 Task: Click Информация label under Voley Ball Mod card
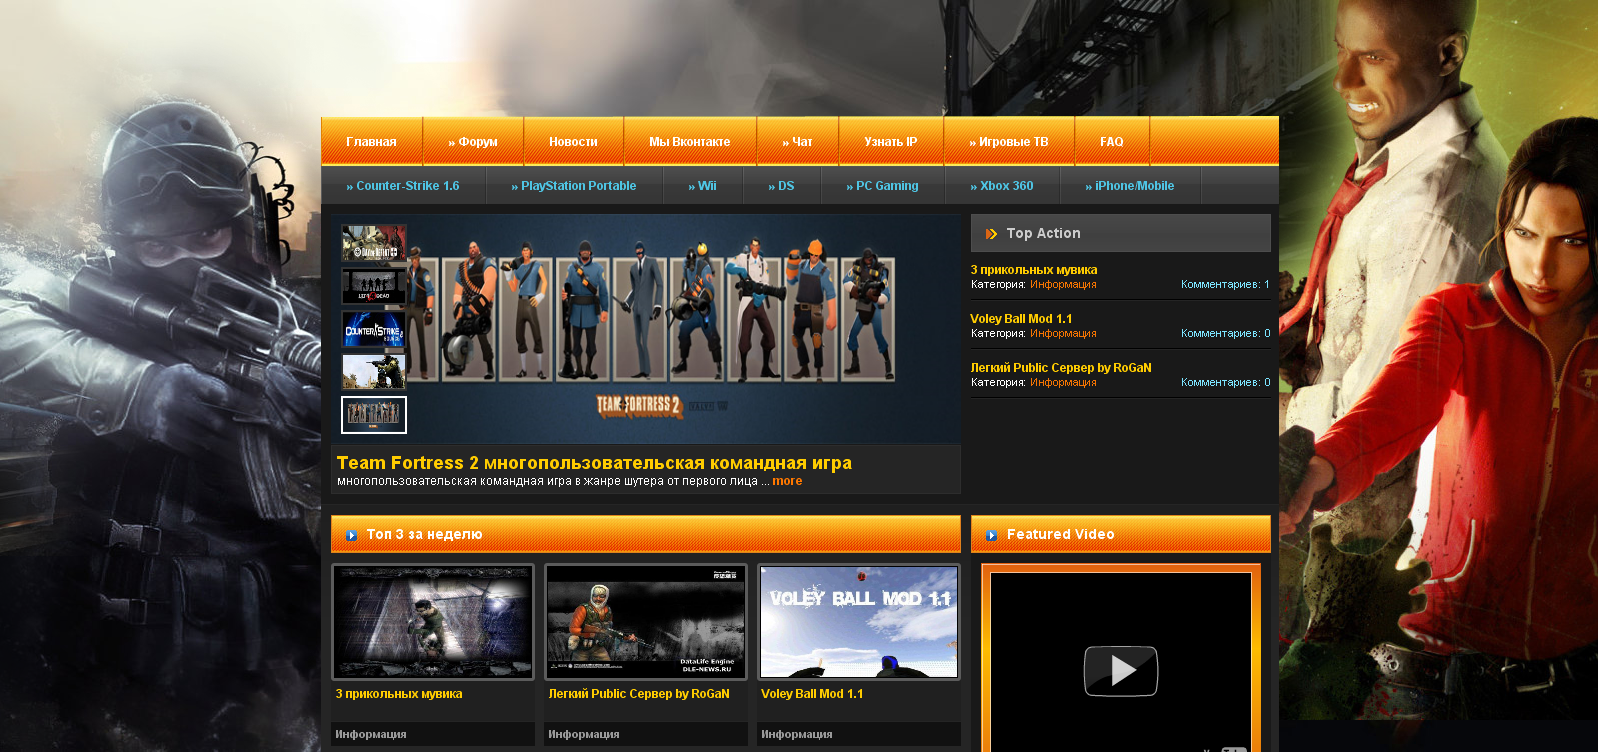pyautogui.click(x=797, y=734)
